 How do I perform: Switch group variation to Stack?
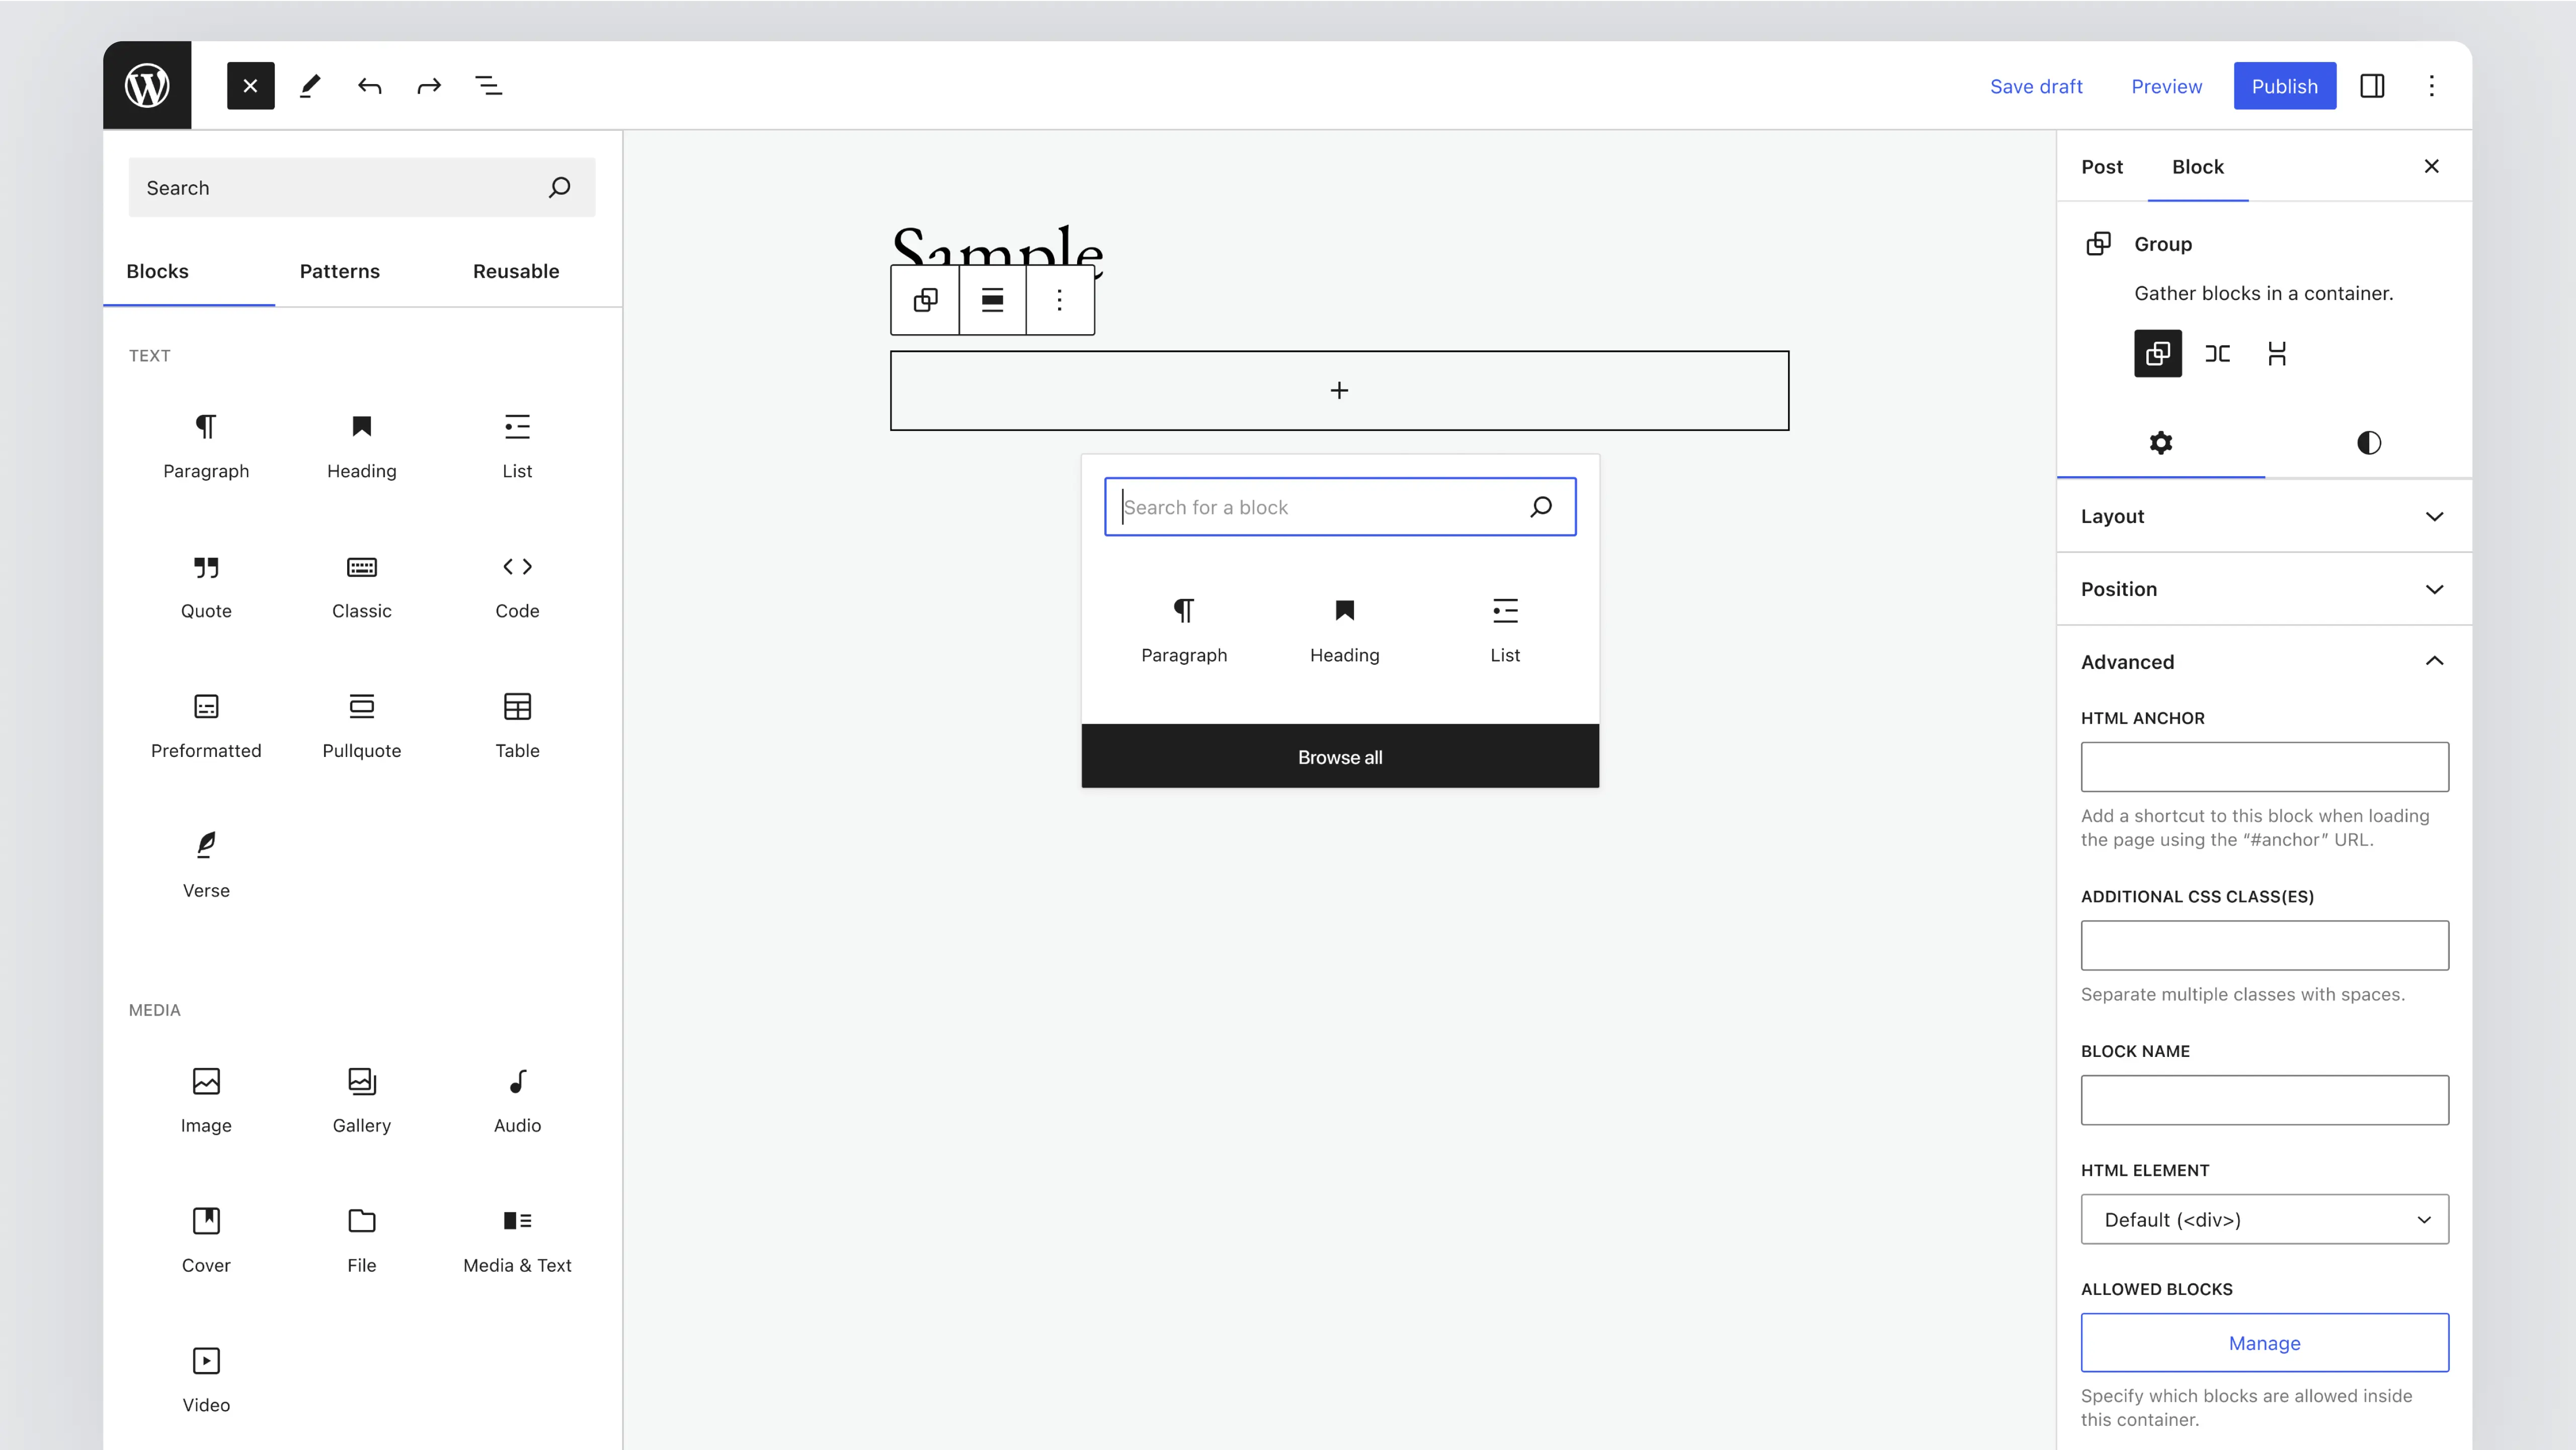(2277, 353)
